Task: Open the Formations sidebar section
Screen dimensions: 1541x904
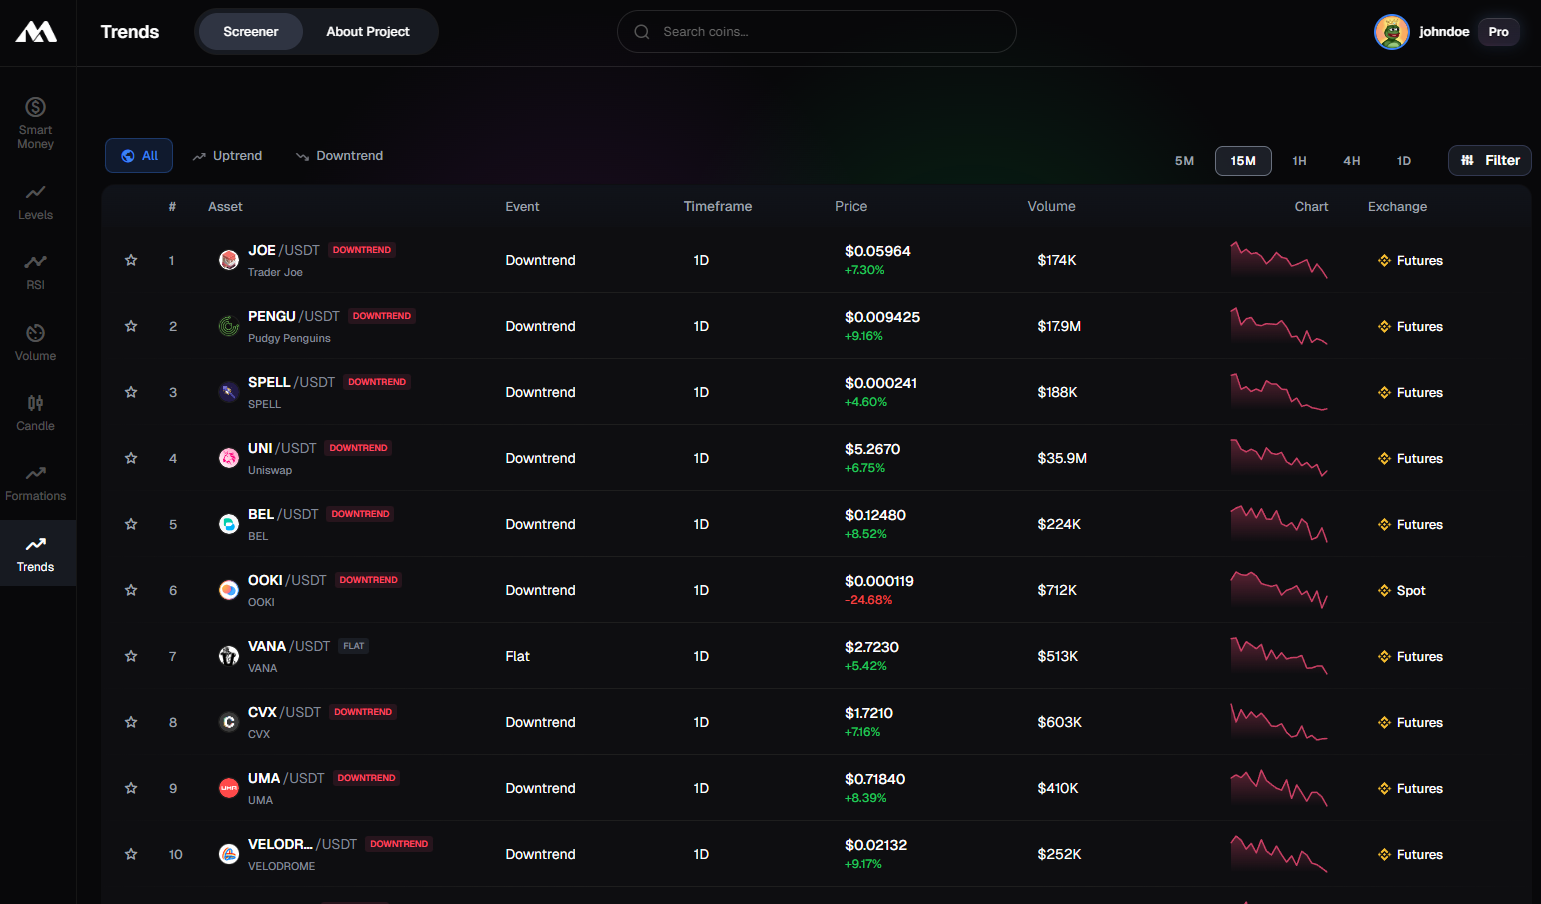Action: click(35, 482)
